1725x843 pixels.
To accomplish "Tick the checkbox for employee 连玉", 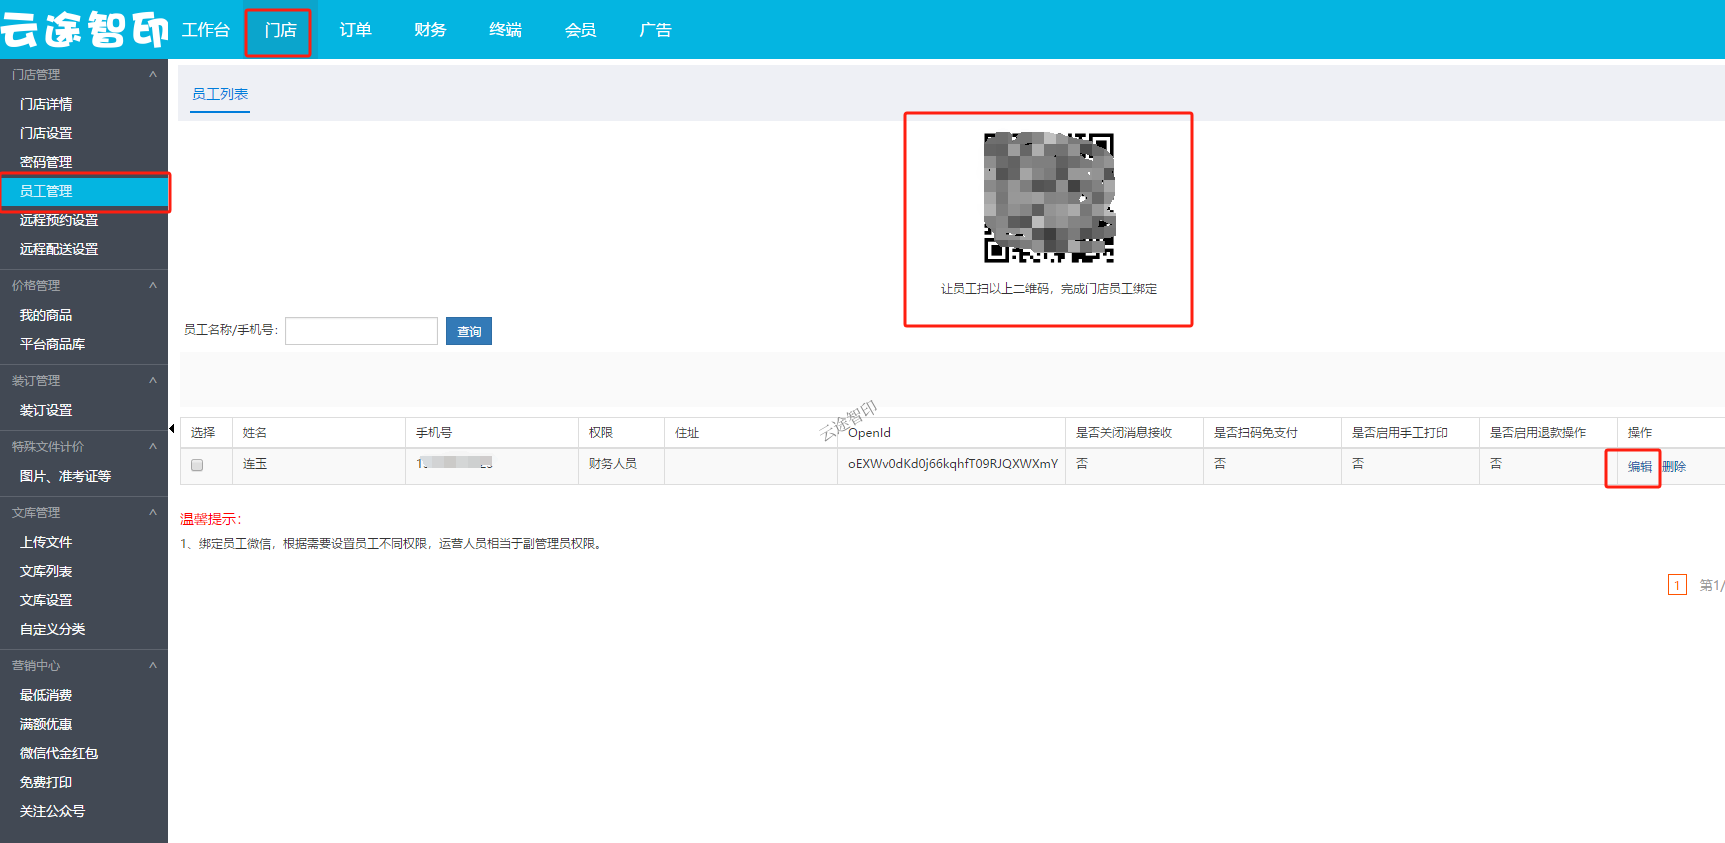I will [x=197, y=465].
